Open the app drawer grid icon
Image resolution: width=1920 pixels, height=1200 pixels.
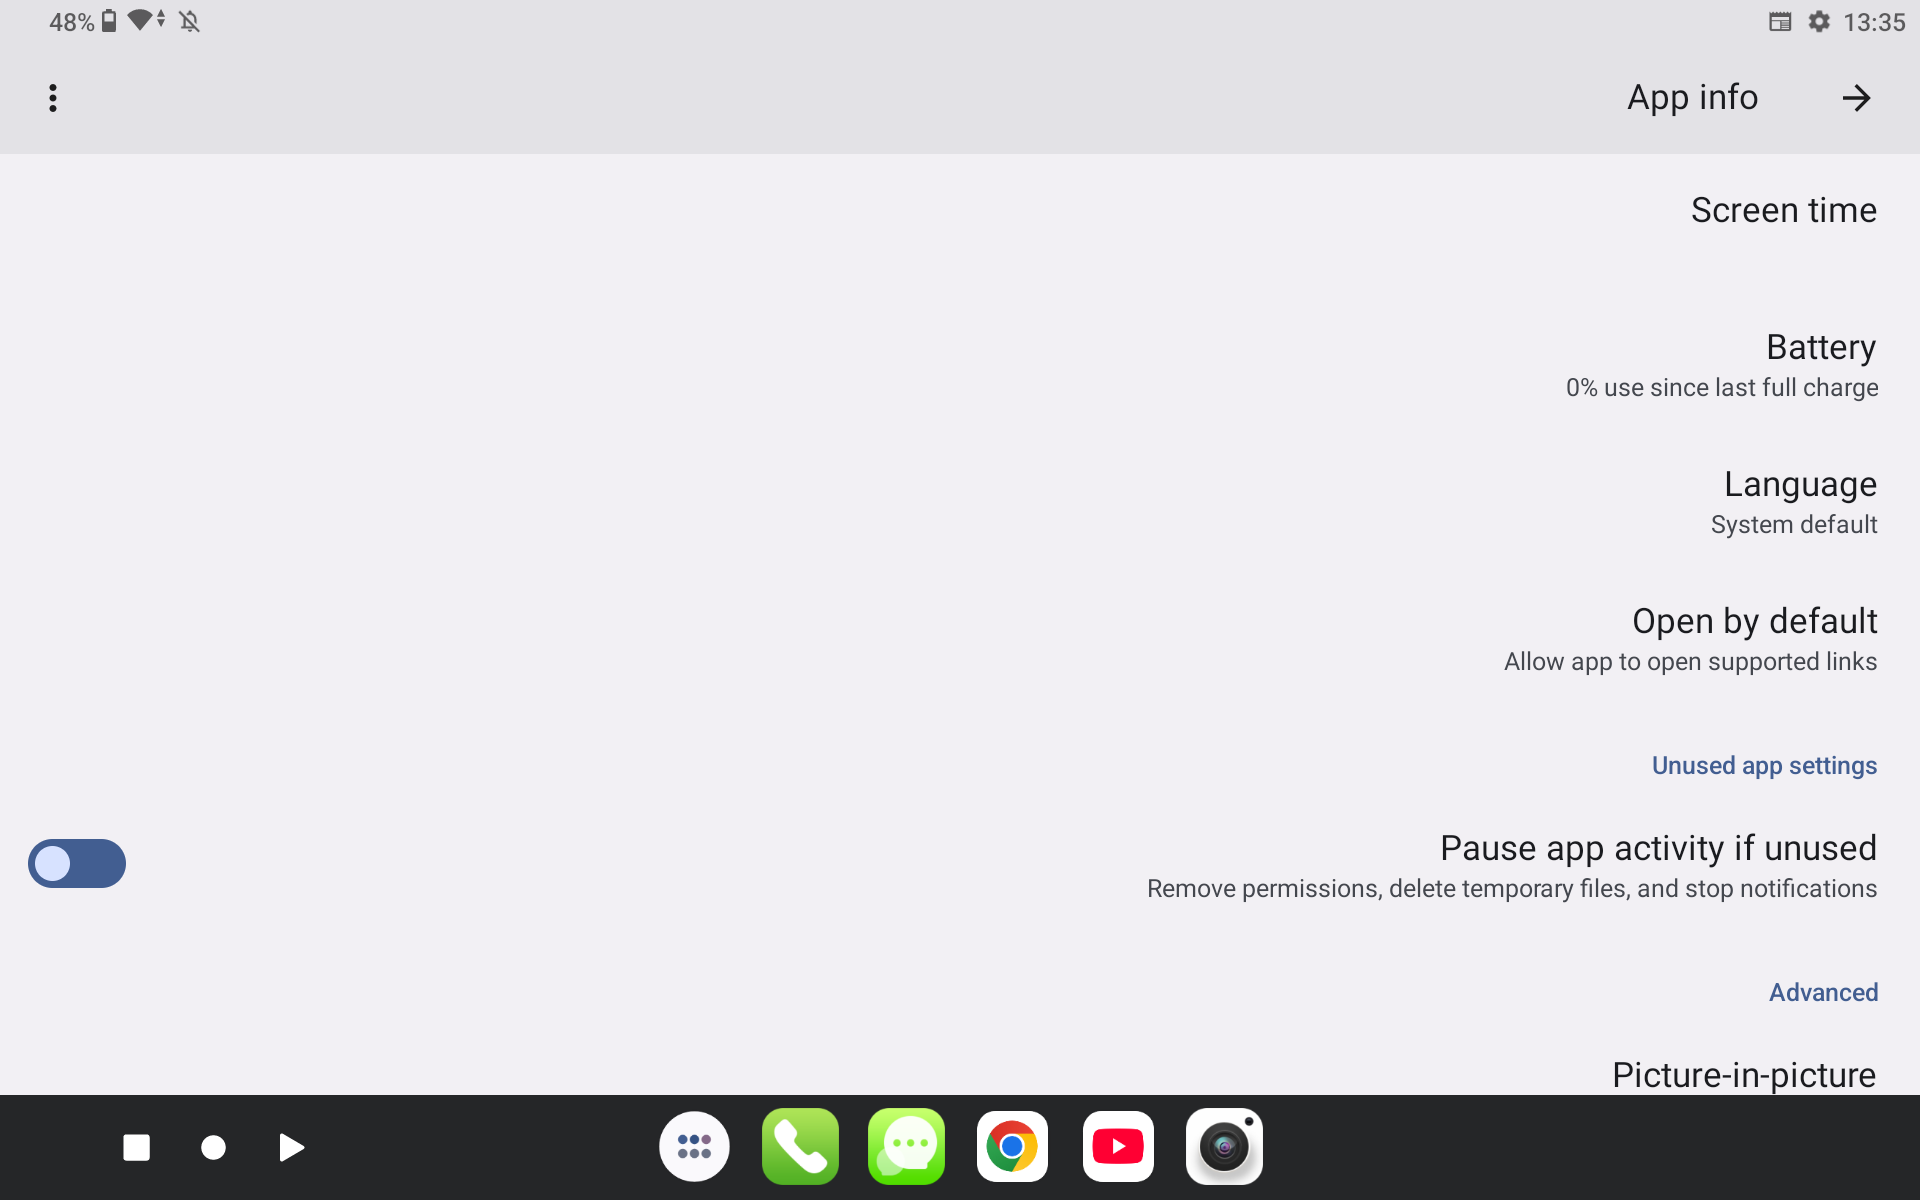point(694,1147)
